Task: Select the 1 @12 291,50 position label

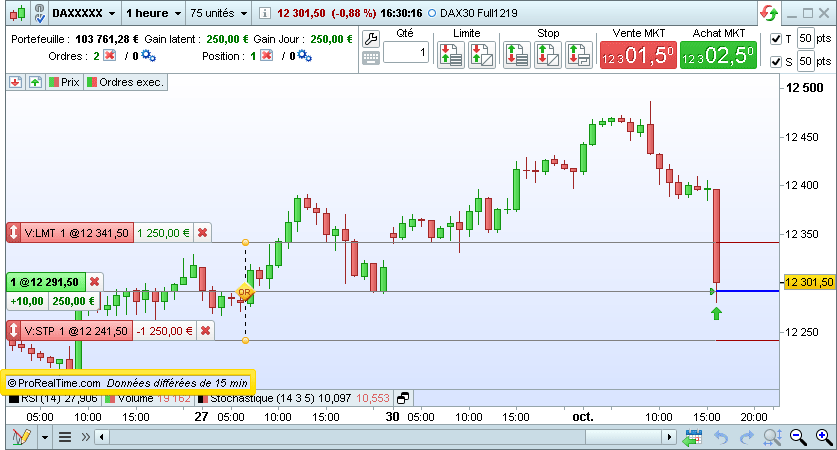Action: pyautogui.click(x=46, y=282)
